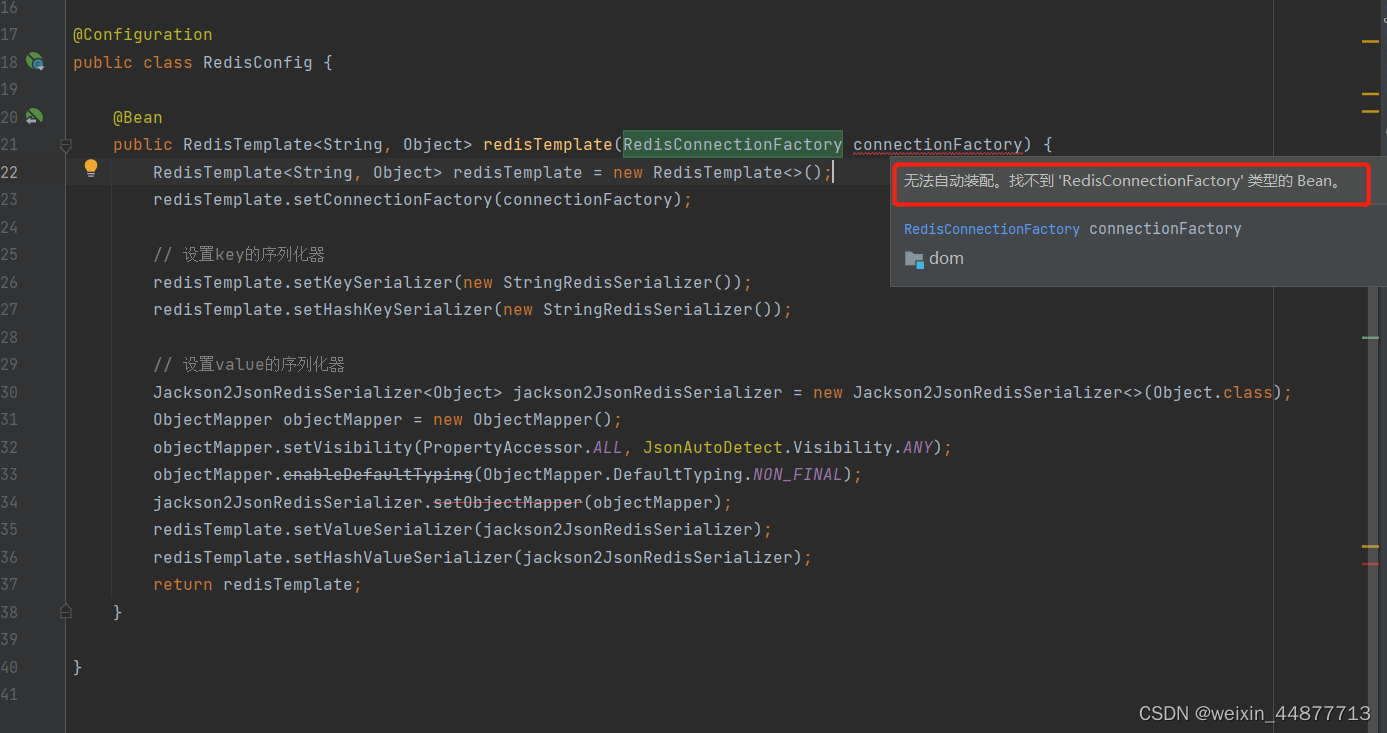Click the red-boxed autowire error message

1131,184
